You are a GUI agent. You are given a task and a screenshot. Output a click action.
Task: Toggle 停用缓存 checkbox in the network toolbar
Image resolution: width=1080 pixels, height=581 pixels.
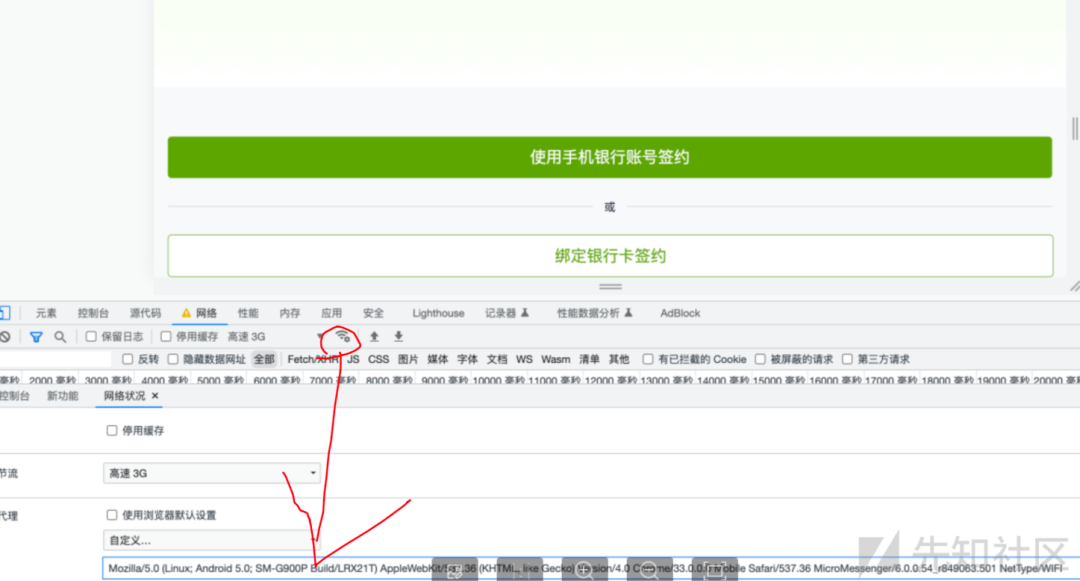[165, 337]
